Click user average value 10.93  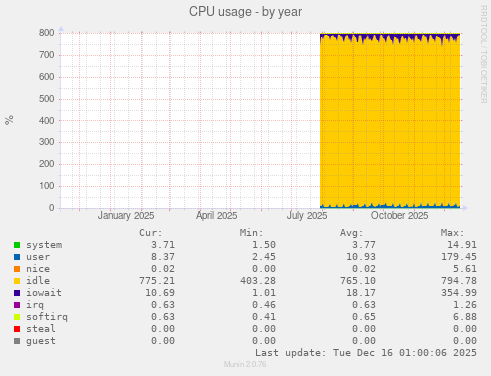click(x=361, y=257)
